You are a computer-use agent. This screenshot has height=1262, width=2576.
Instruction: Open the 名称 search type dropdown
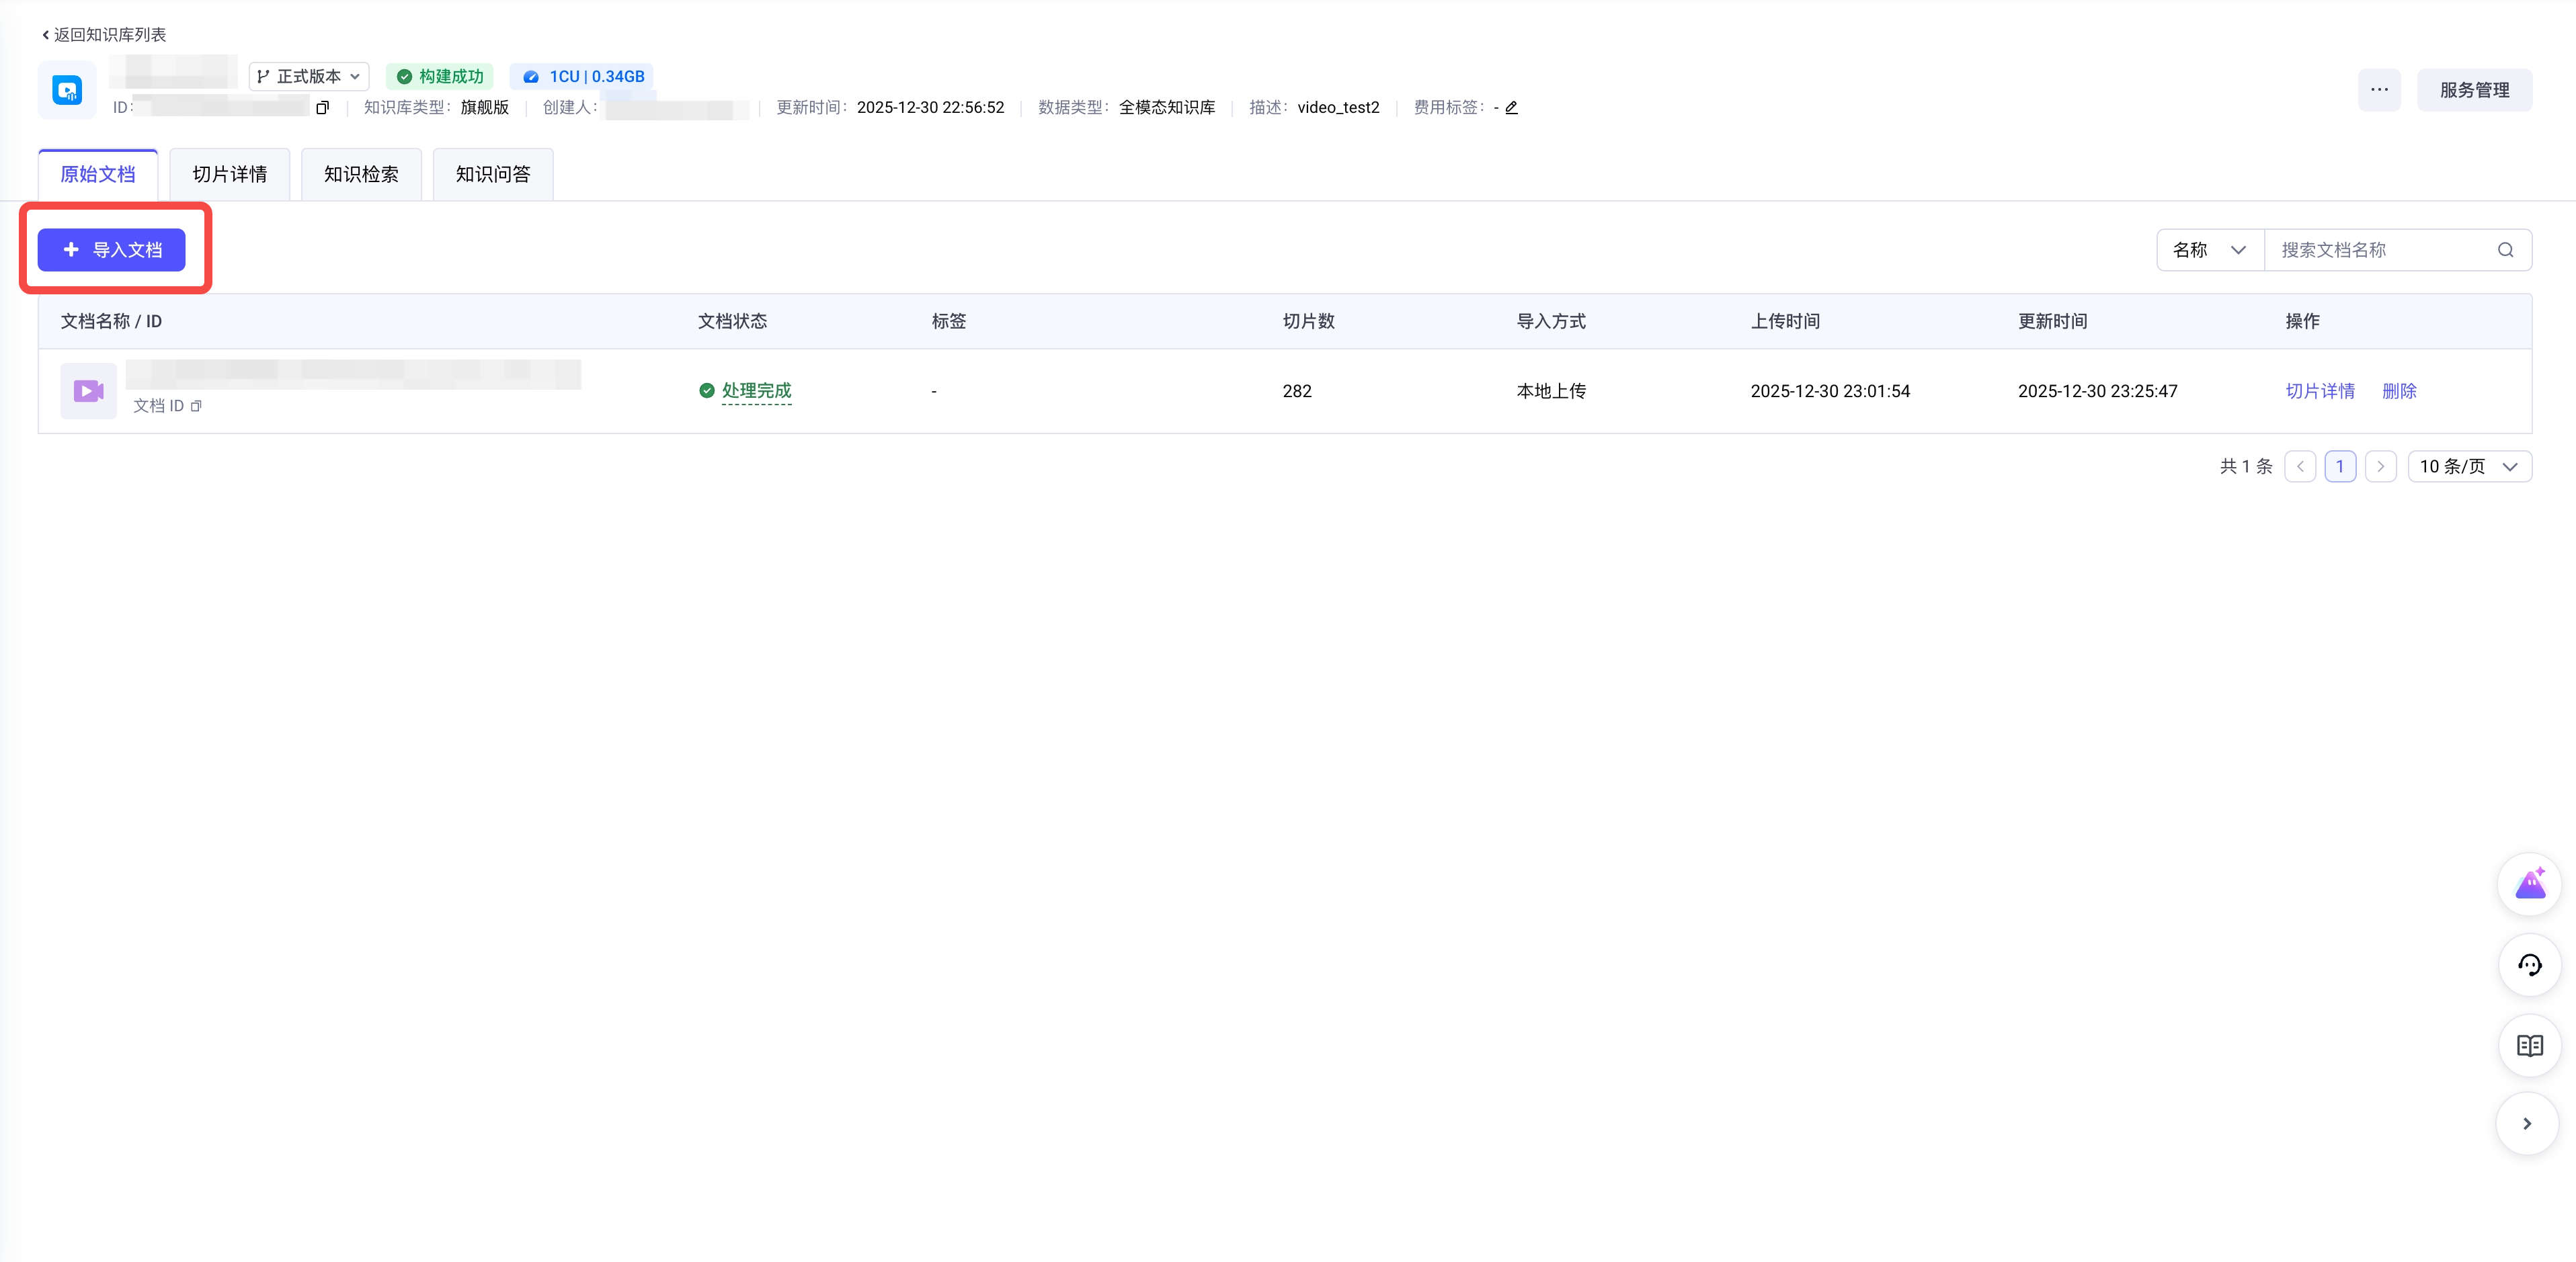[2209, 250]
